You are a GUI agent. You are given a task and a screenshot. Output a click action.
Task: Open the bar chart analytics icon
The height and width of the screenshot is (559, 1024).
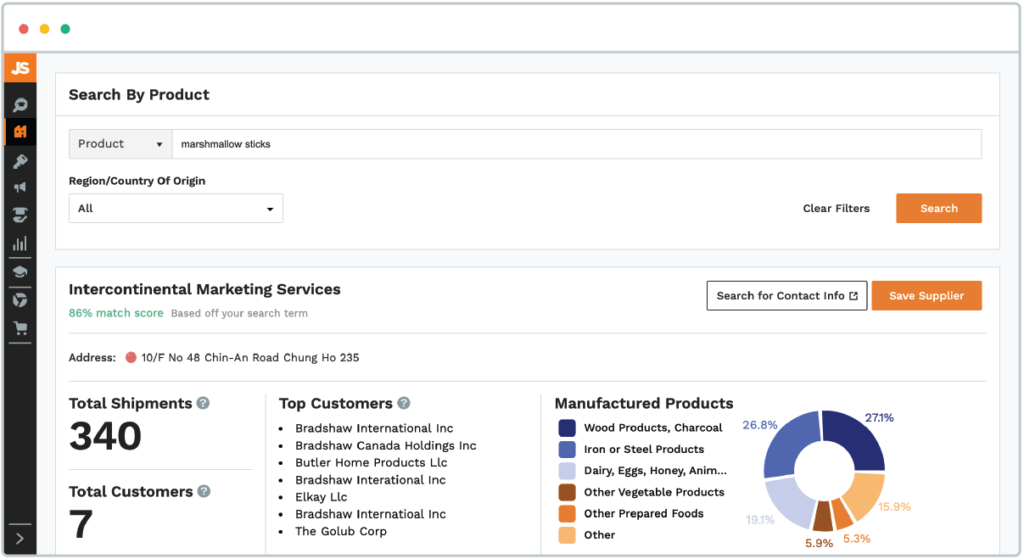[x=20, y=243]
